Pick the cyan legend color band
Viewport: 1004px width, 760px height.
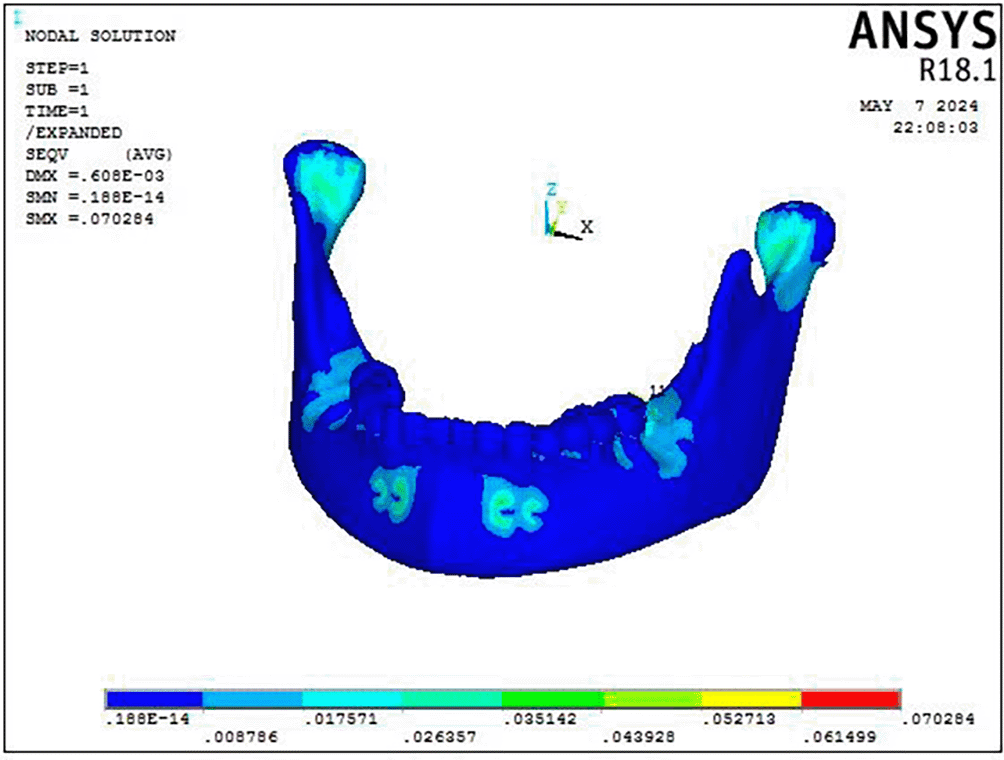click(352, 699)
